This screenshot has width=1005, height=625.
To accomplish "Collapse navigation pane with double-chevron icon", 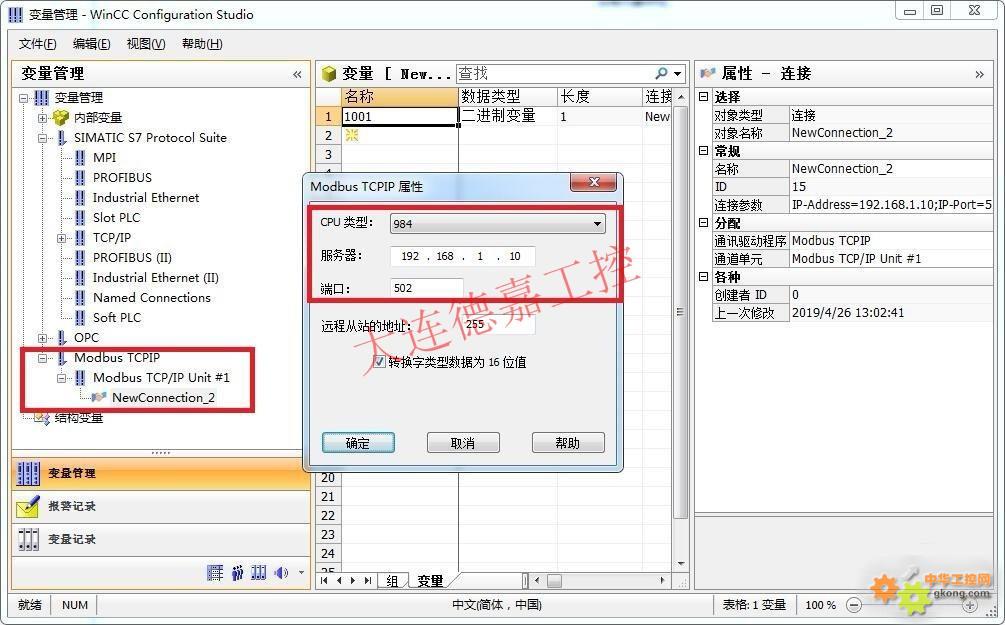I will click(297, 74).
